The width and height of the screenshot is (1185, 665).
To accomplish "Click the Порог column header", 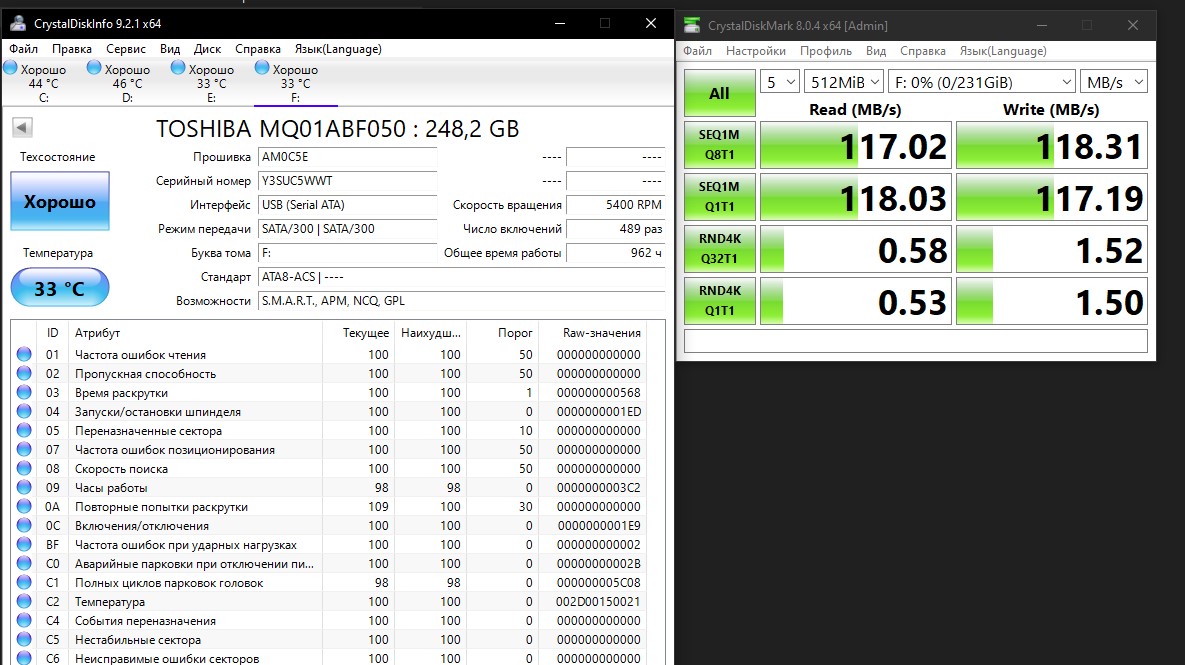I will tap(515, 332).
